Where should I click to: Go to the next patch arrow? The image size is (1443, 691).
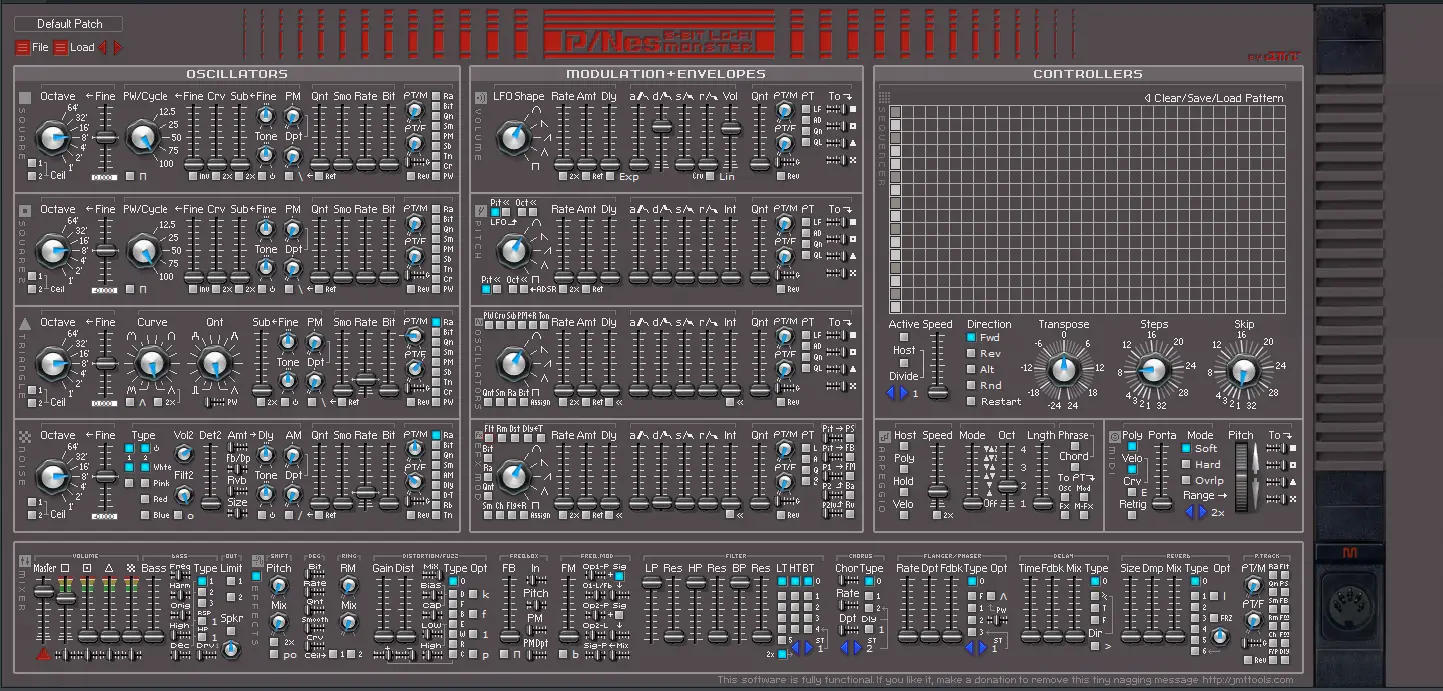point(118,47)
